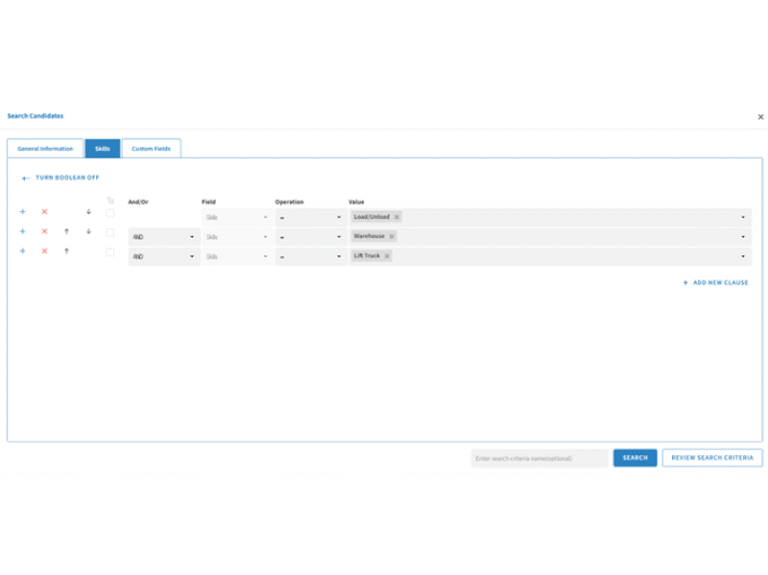Delete the Warehouse clause with the red X
Image resolution: width=768 pixels, height=575 pixels.
(45, 231)
